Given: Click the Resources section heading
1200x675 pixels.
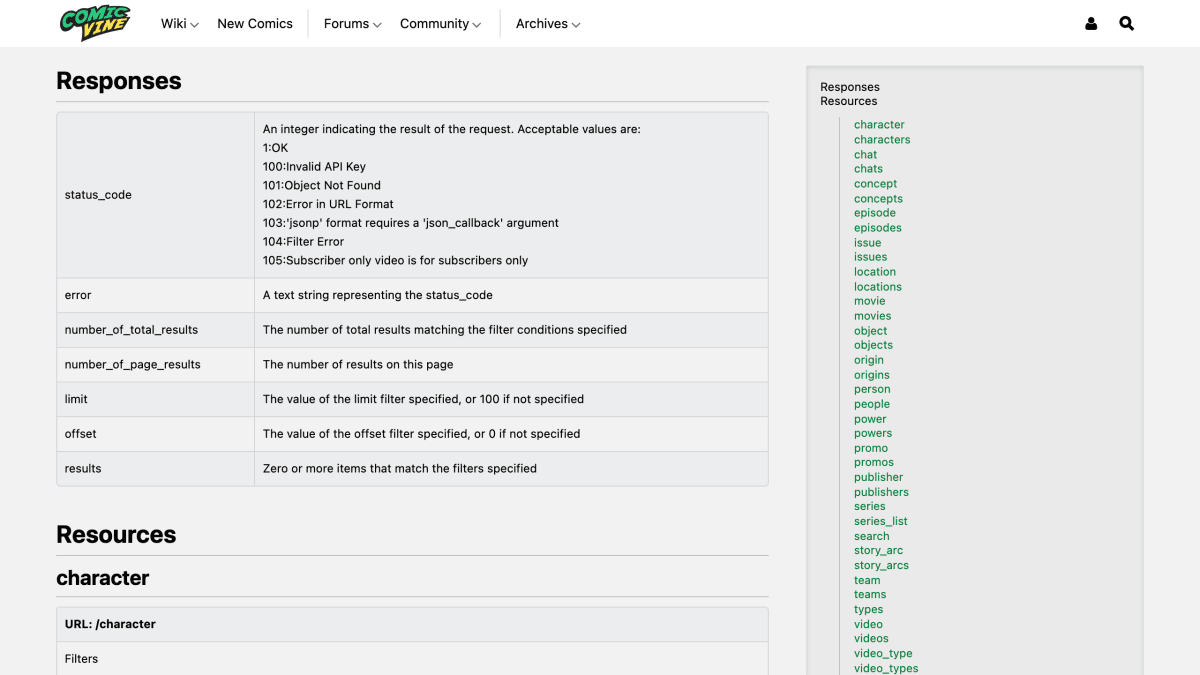Looking at the screenshot, I should [116, 535].
